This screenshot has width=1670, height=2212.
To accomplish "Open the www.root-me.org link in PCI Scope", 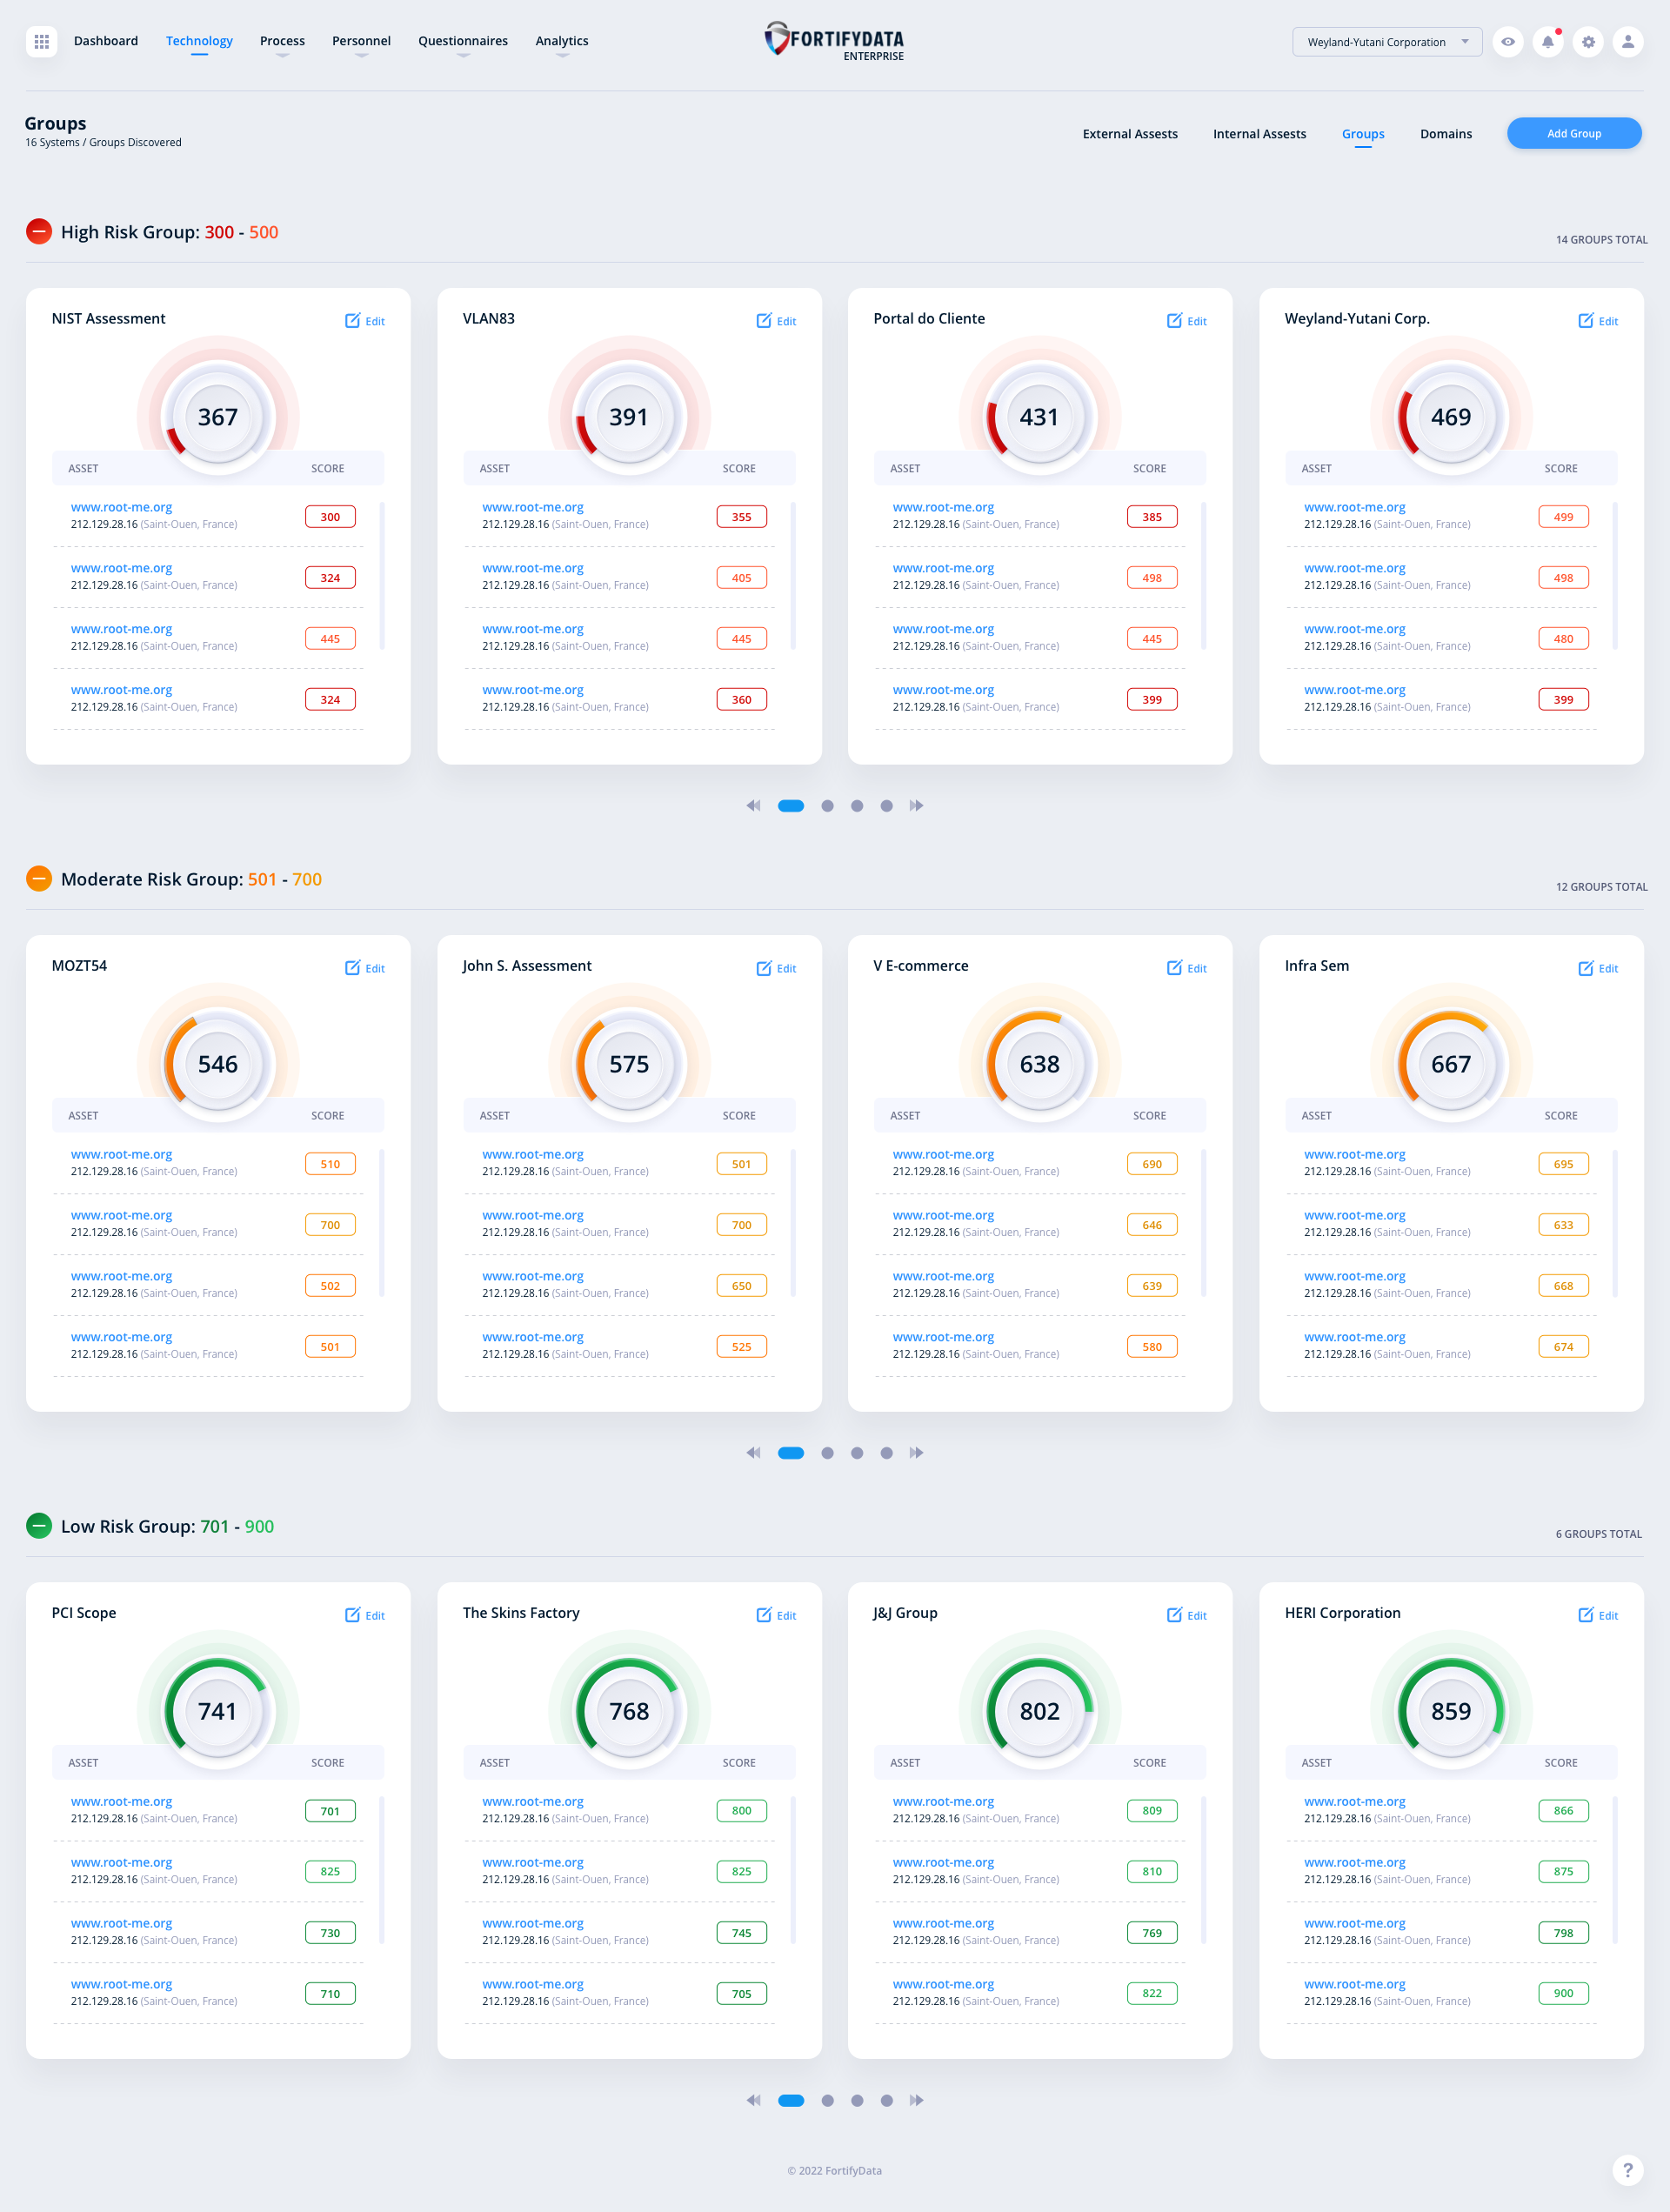I will tap(121, 1801).
